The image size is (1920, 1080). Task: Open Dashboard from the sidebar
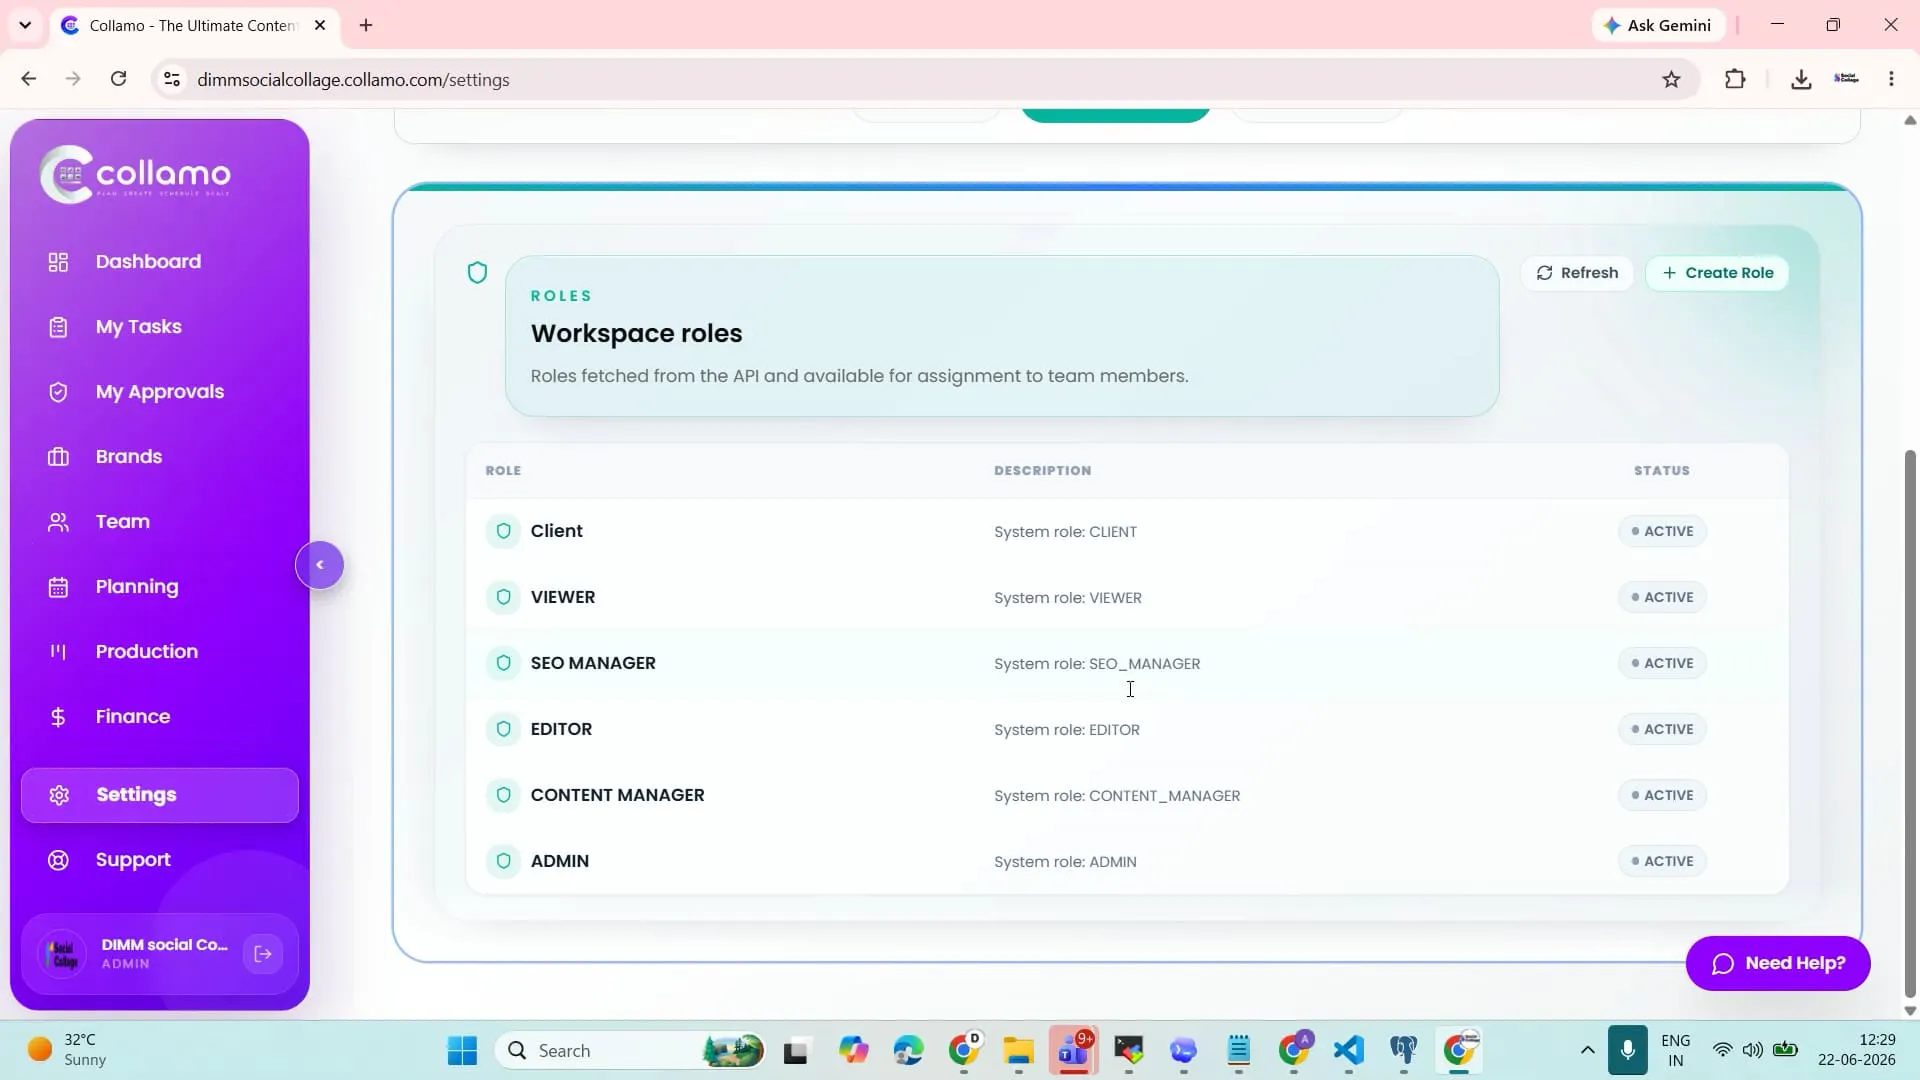148,261
